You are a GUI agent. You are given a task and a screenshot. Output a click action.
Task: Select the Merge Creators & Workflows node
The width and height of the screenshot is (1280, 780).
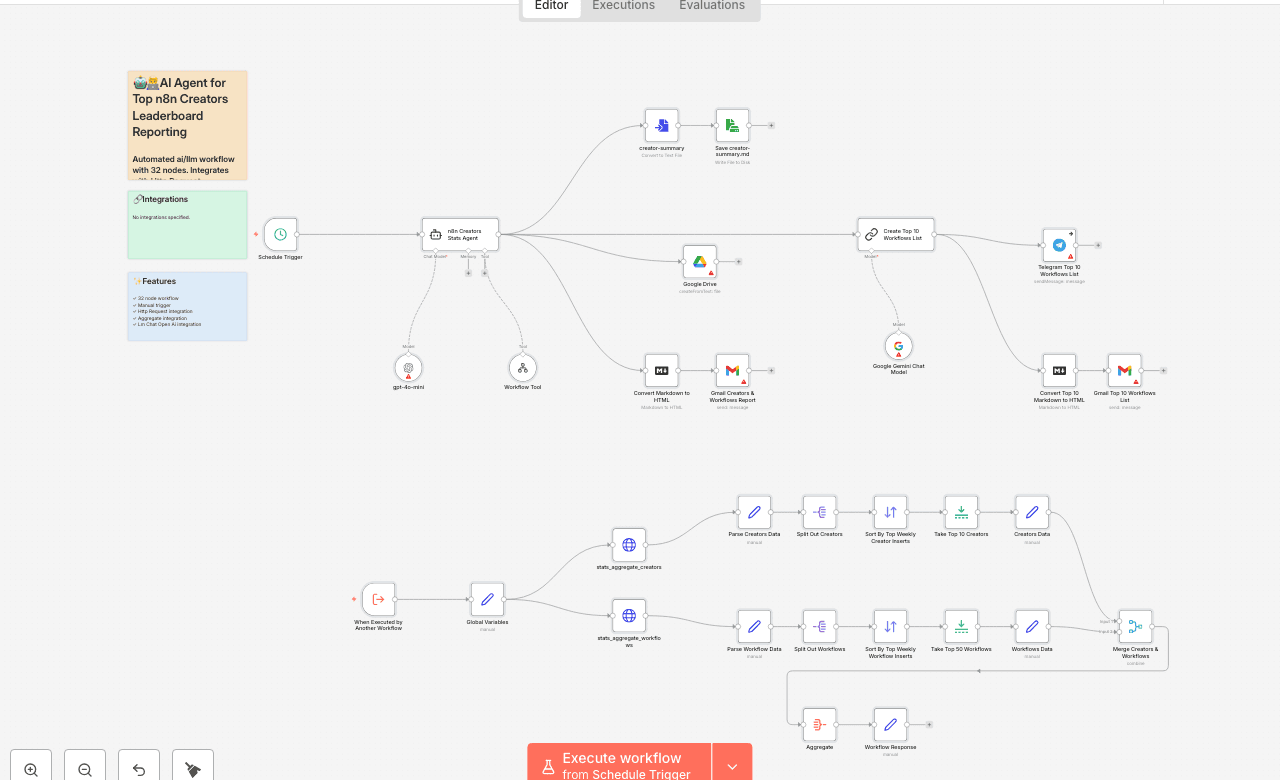pos(1135,626)
